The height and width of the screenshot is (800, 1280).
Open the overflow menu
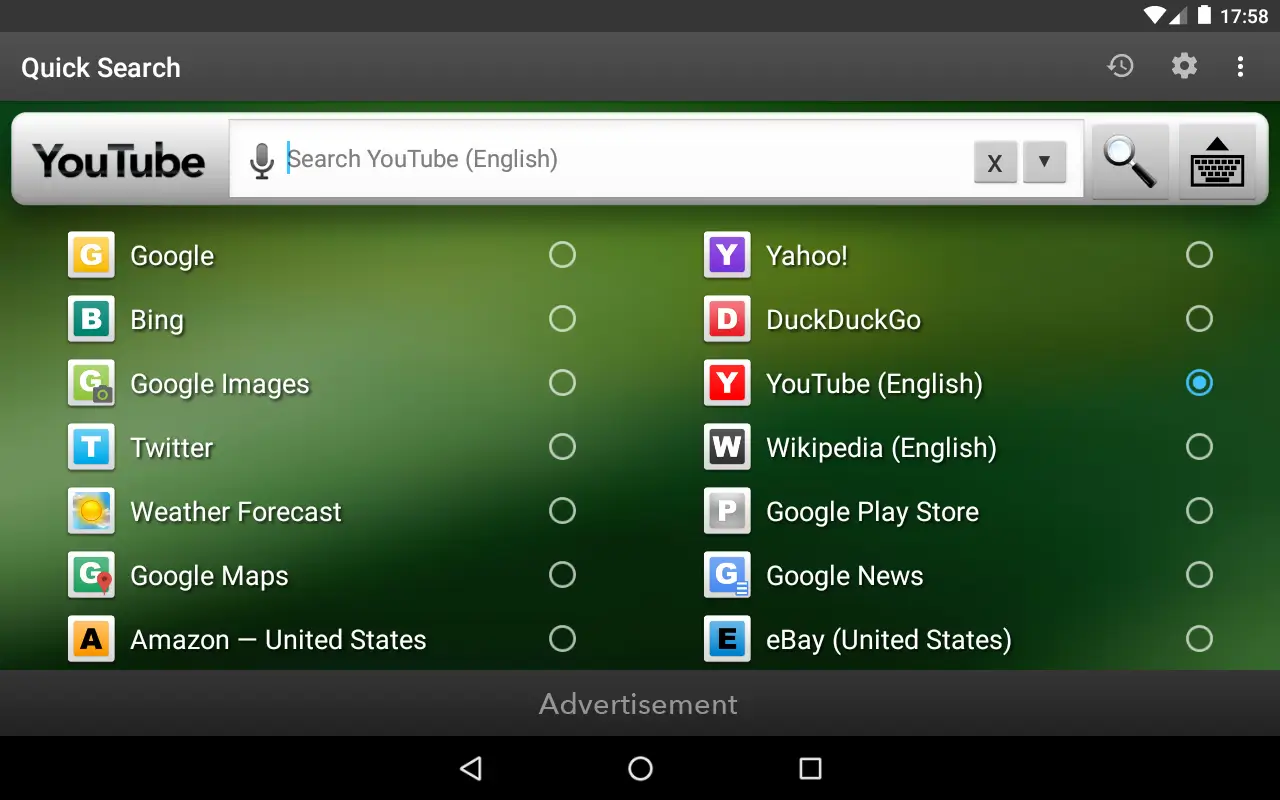[x=1240, y=66]
